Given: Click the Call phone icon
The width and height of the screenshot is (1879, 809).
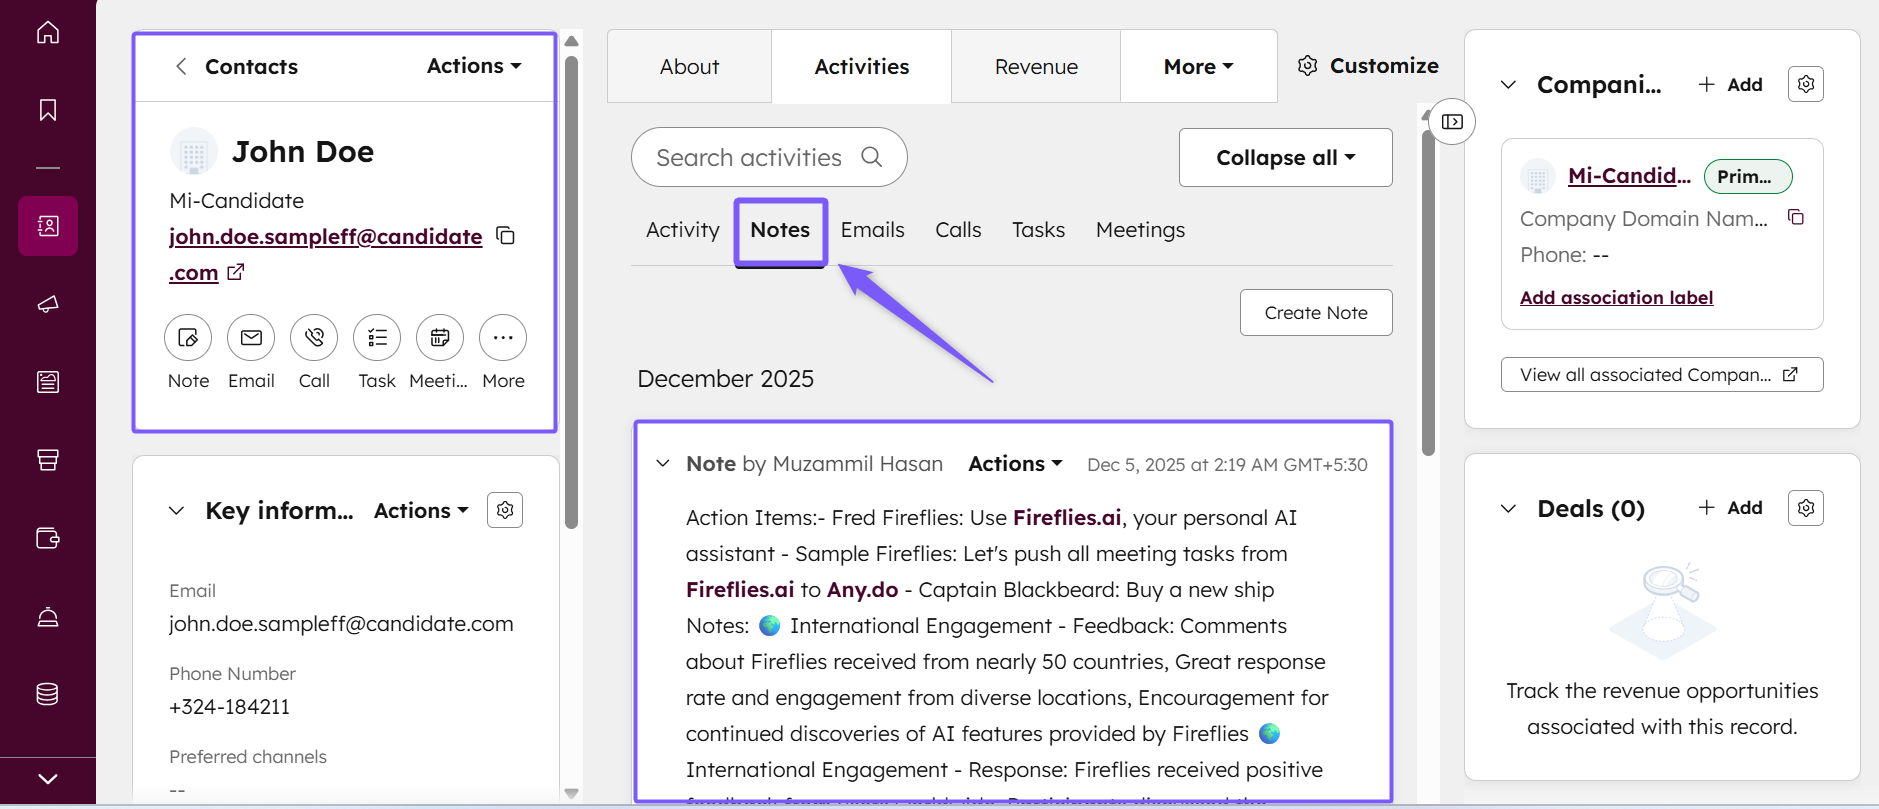Looking at the screenshot, I should click(314, 338).
